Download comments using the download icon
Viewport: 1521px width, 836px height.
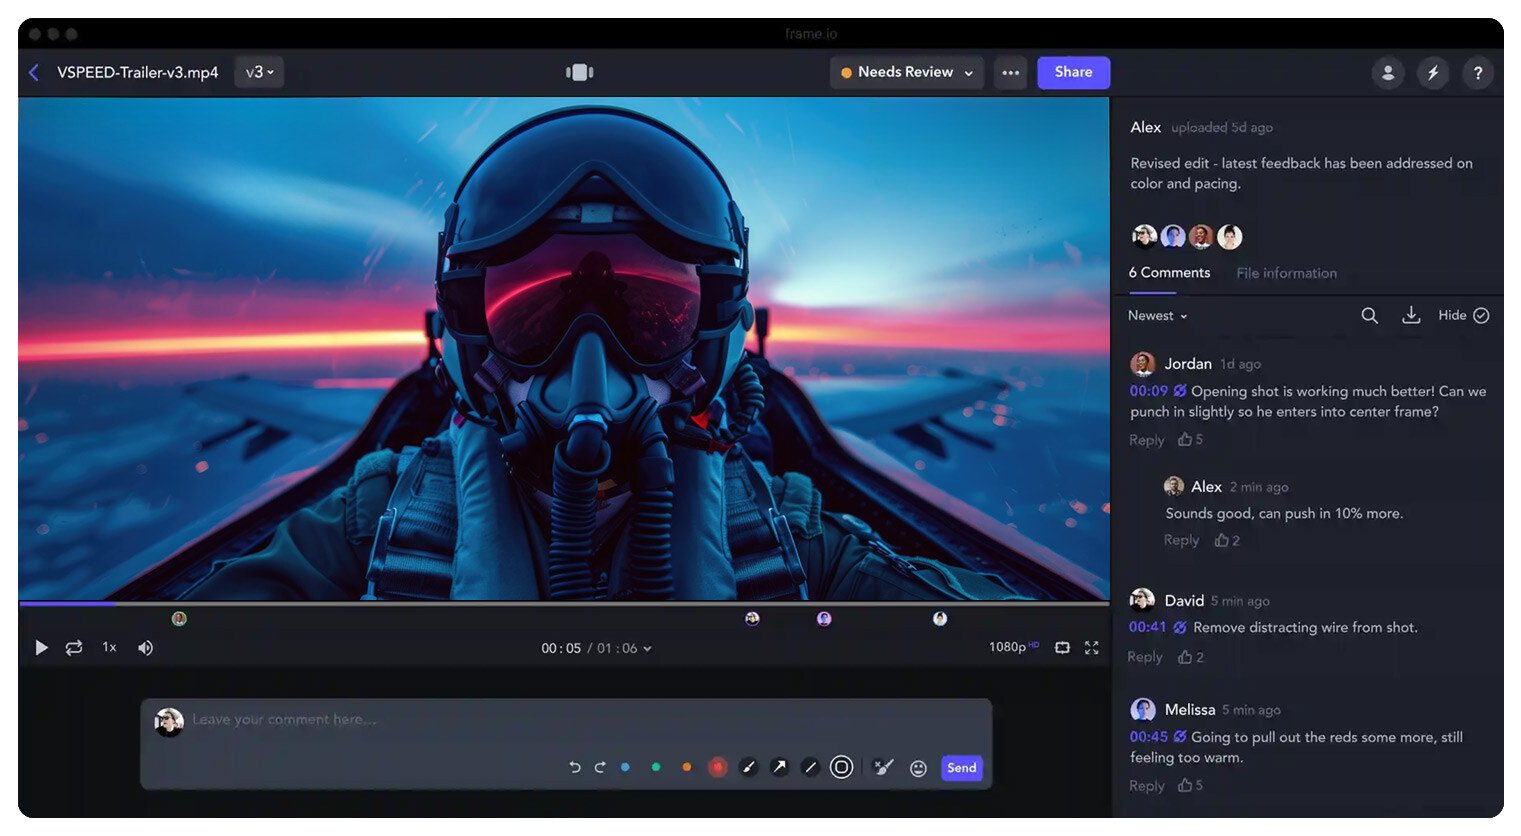click(1410, 315)
